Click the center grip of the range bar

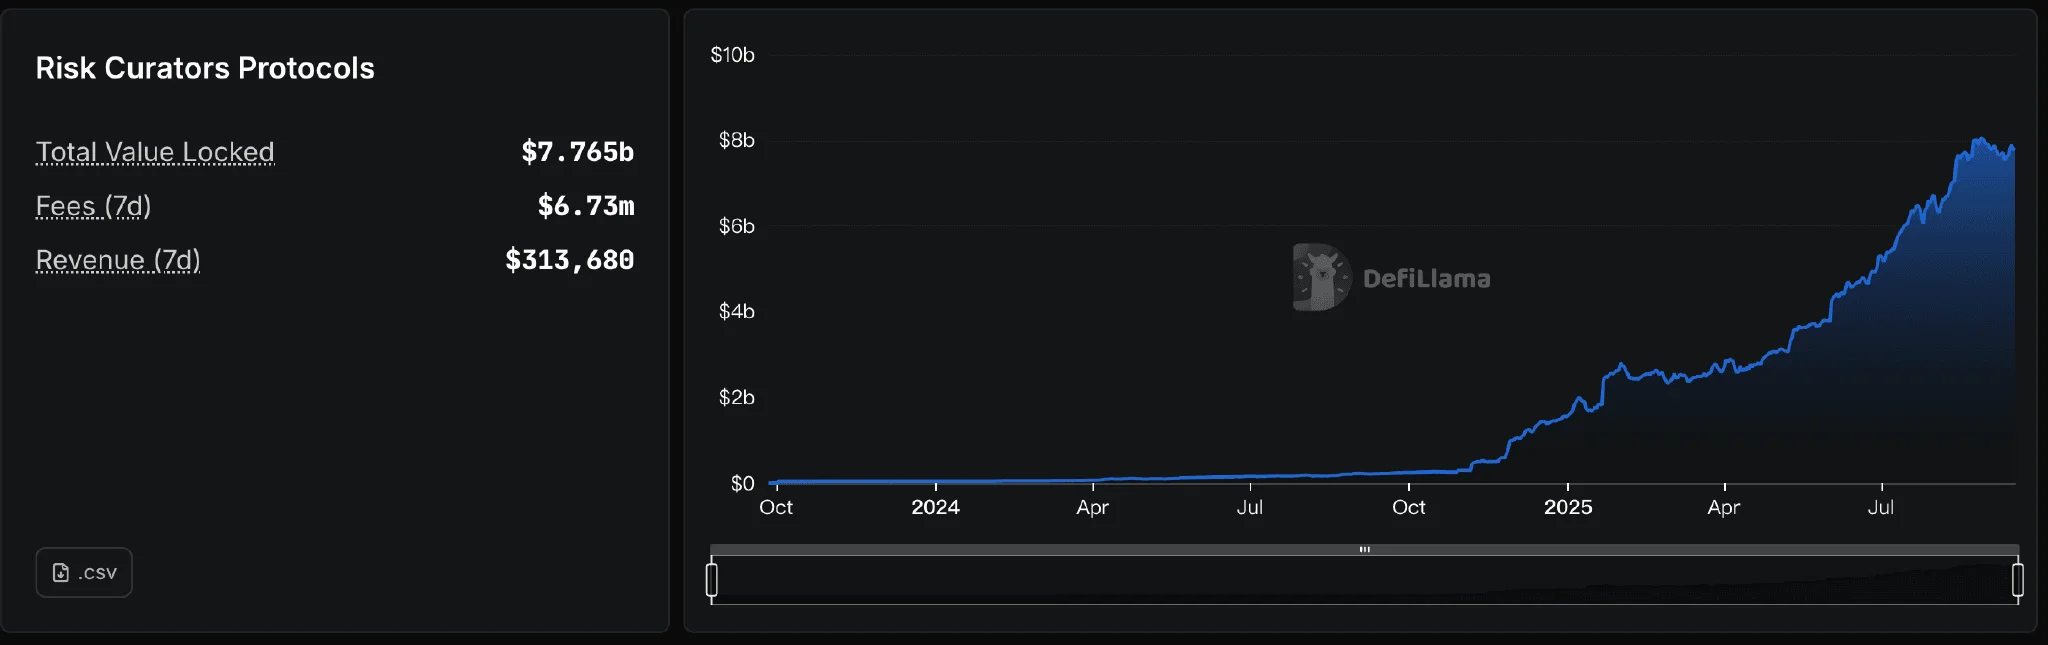1364,549
